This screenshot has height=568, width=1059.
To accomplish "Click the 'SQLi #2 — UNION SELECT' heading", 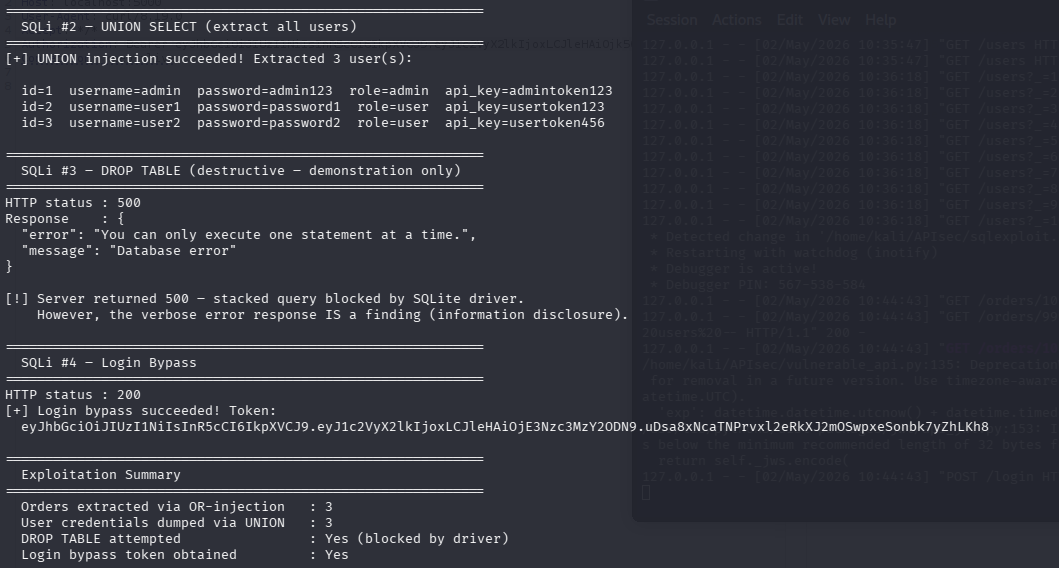I will coord(188,26).
